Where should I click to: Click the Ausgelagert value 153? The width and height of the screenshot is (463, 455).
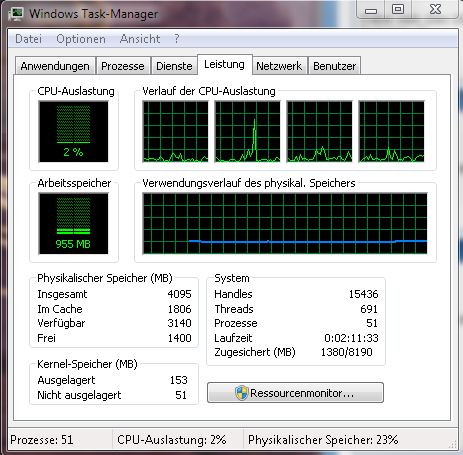[x=179, y=380]
